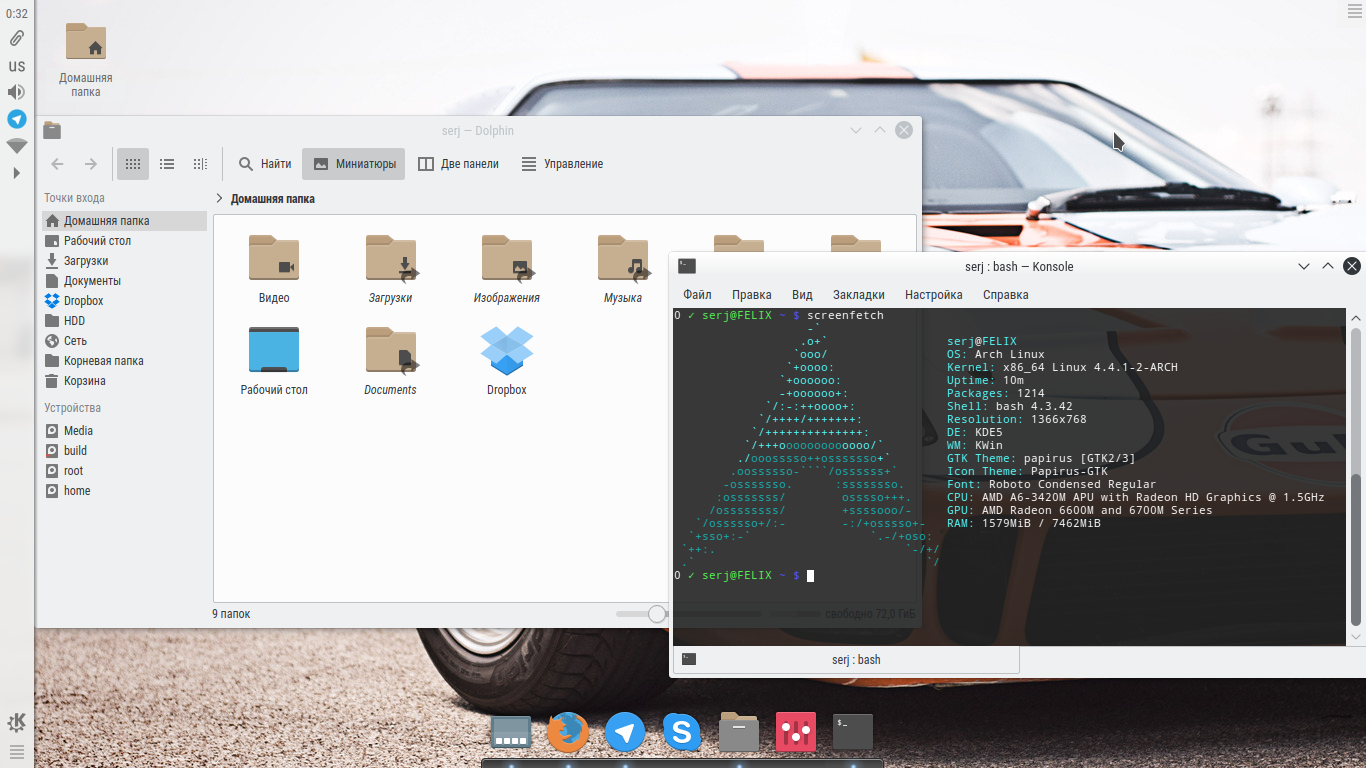Open Корзина trash in sidebar
Screen dimensions: 1366x768
[x=124, y=381]
